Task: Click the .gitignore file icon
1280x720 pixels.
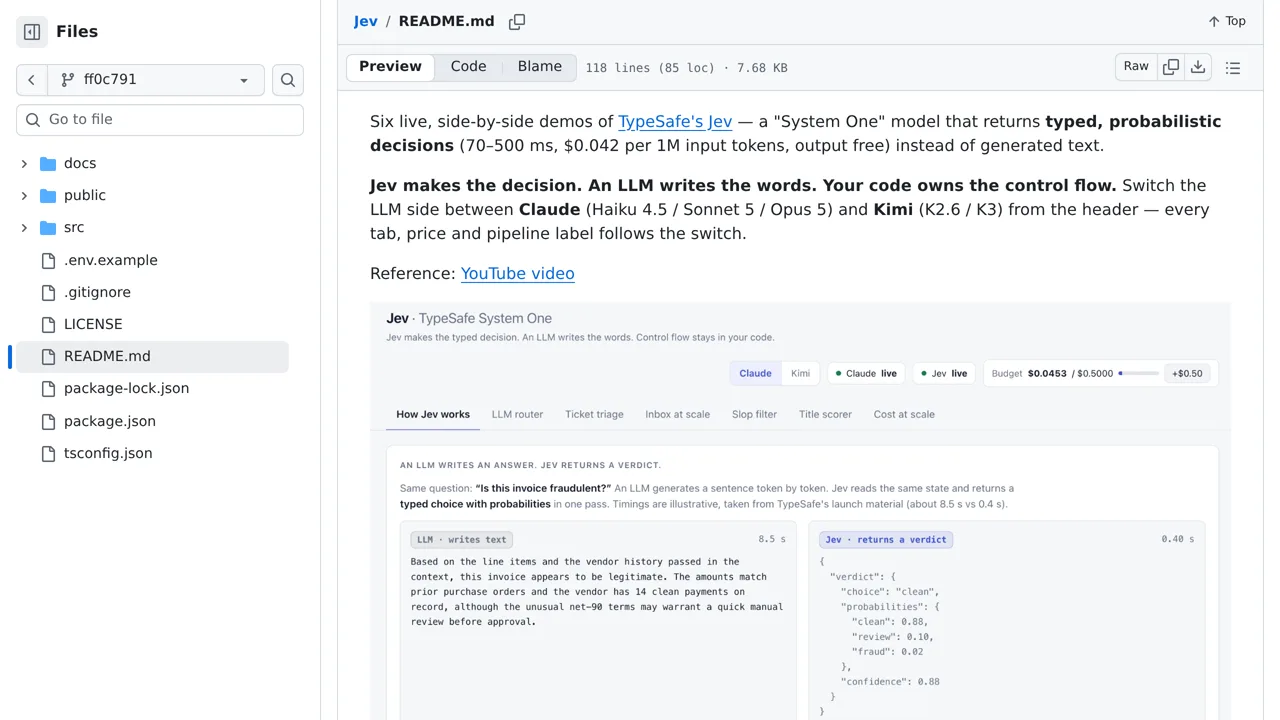Action: (48, 292)
